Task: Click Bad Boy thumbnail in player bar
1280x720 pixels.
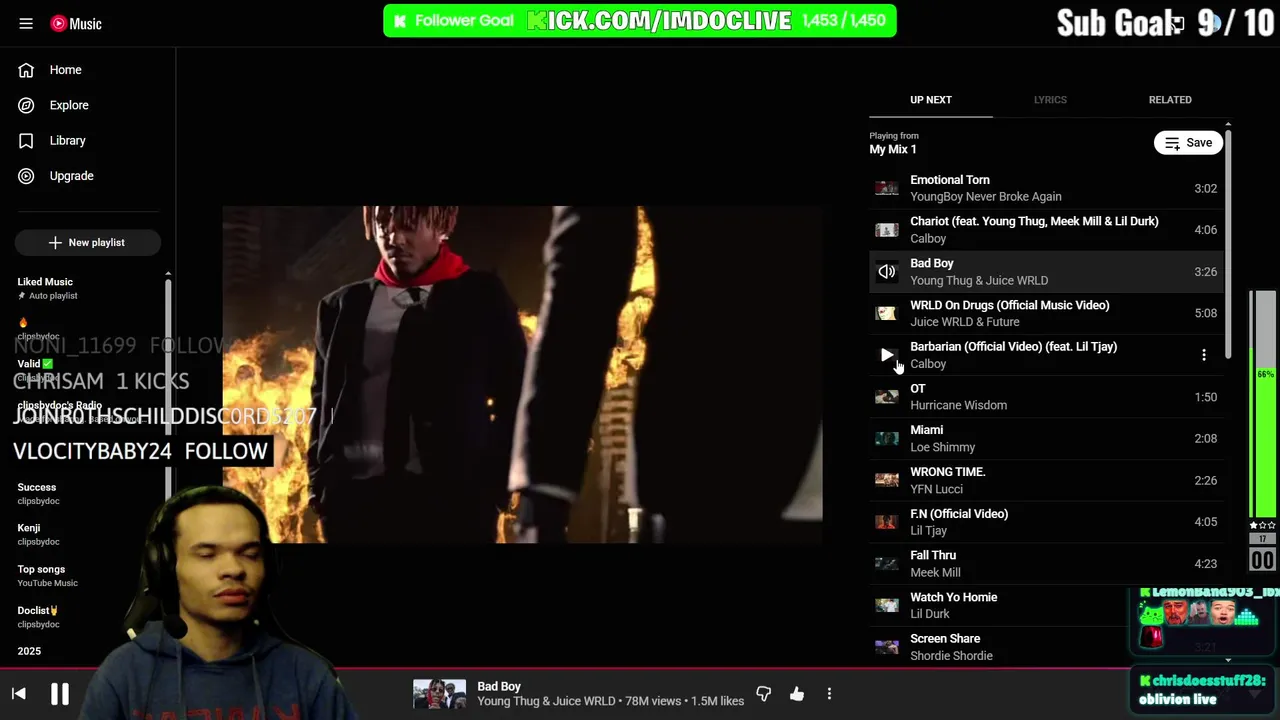Action: pyautogui.click(x=440, y=694)
